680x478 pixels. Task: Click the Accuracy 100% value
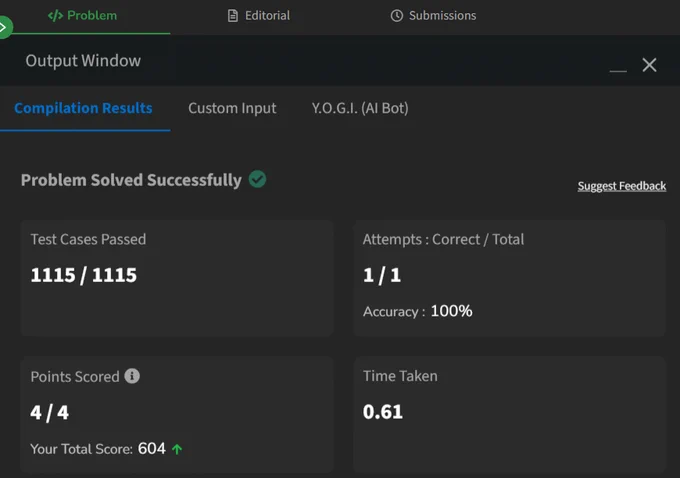451,311
